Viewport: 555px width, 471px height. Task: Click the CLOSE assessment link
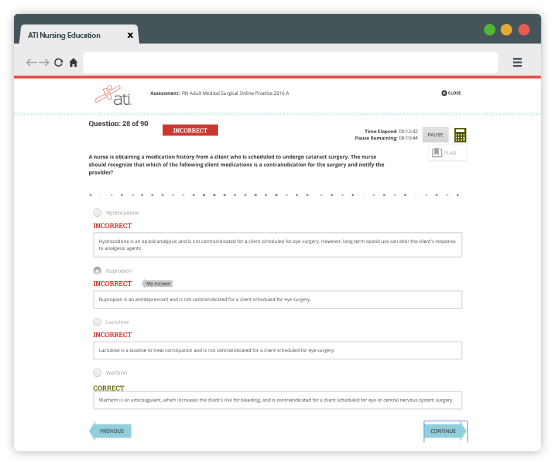451,93
